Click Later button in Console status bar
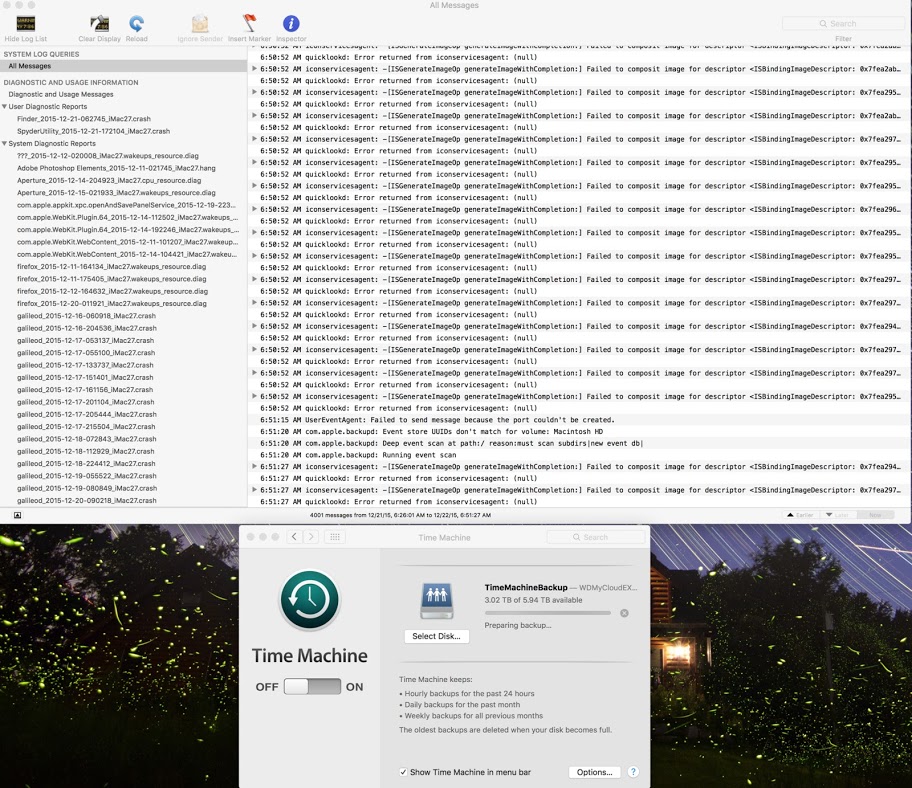This screenshot has width=912, height=788. [x=838, y=515]
